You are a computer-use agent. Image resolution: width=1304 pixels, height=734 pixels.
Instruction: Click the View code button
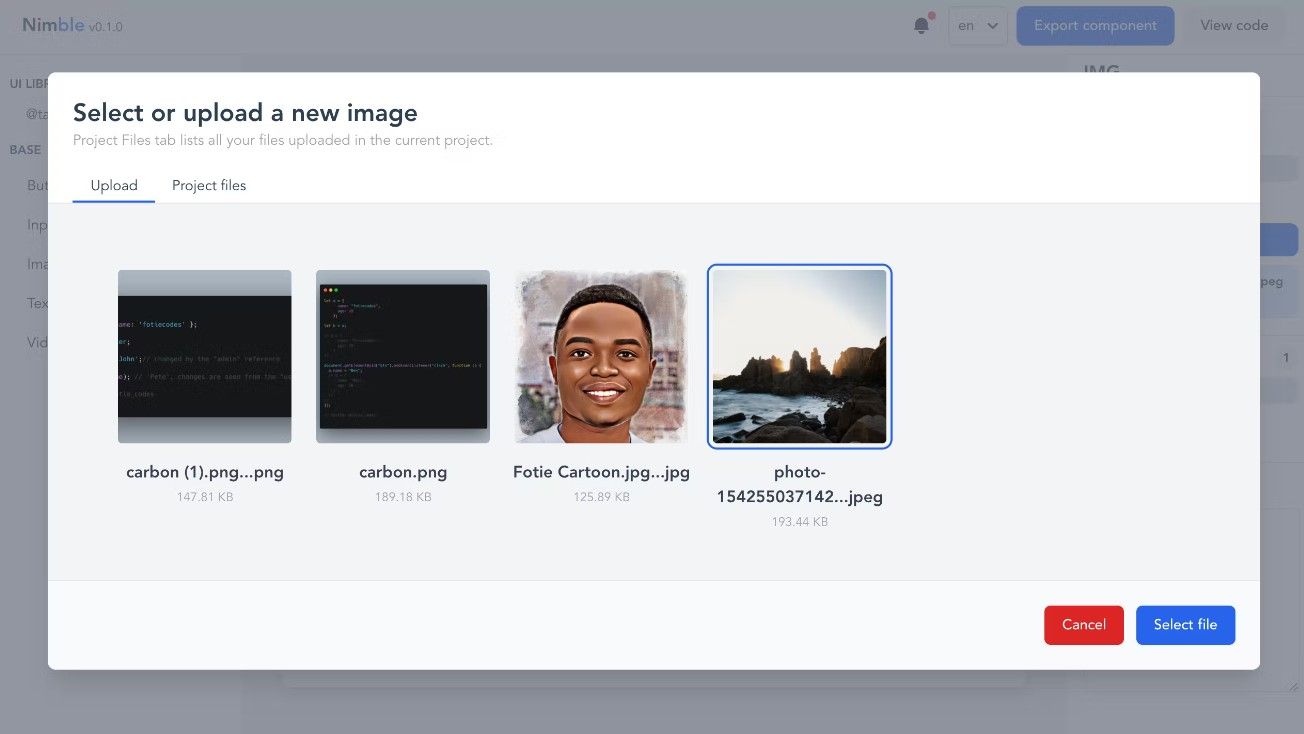click(x=1234, y=26)
